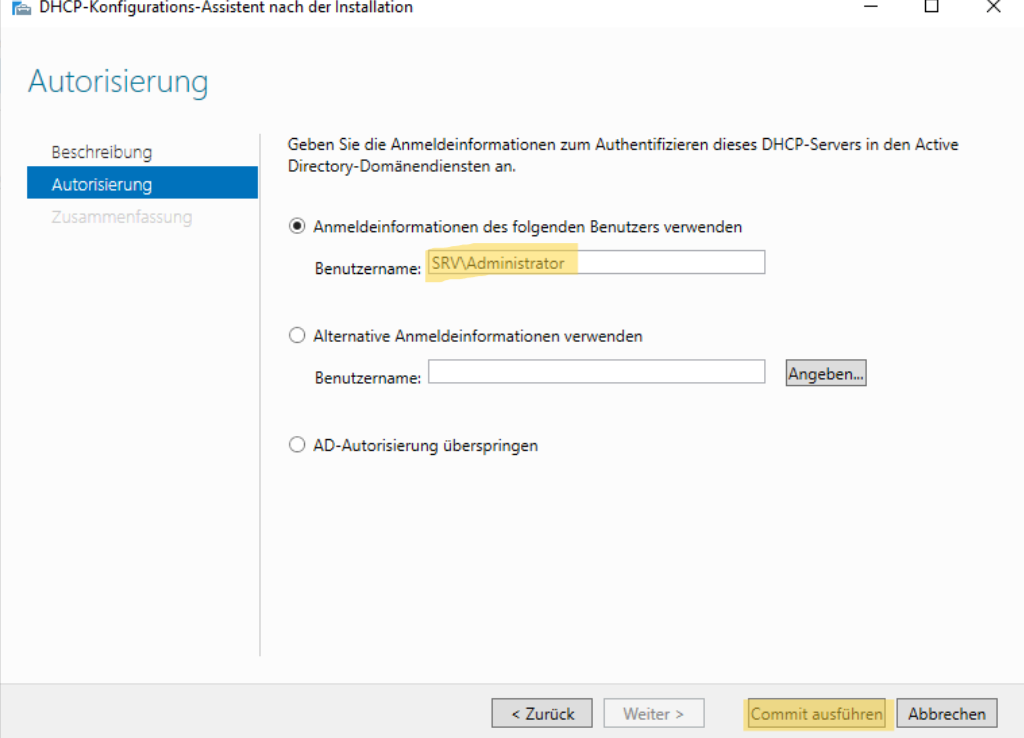Go to the Zusammenfassung step in the sidebar

click(122, 217)
